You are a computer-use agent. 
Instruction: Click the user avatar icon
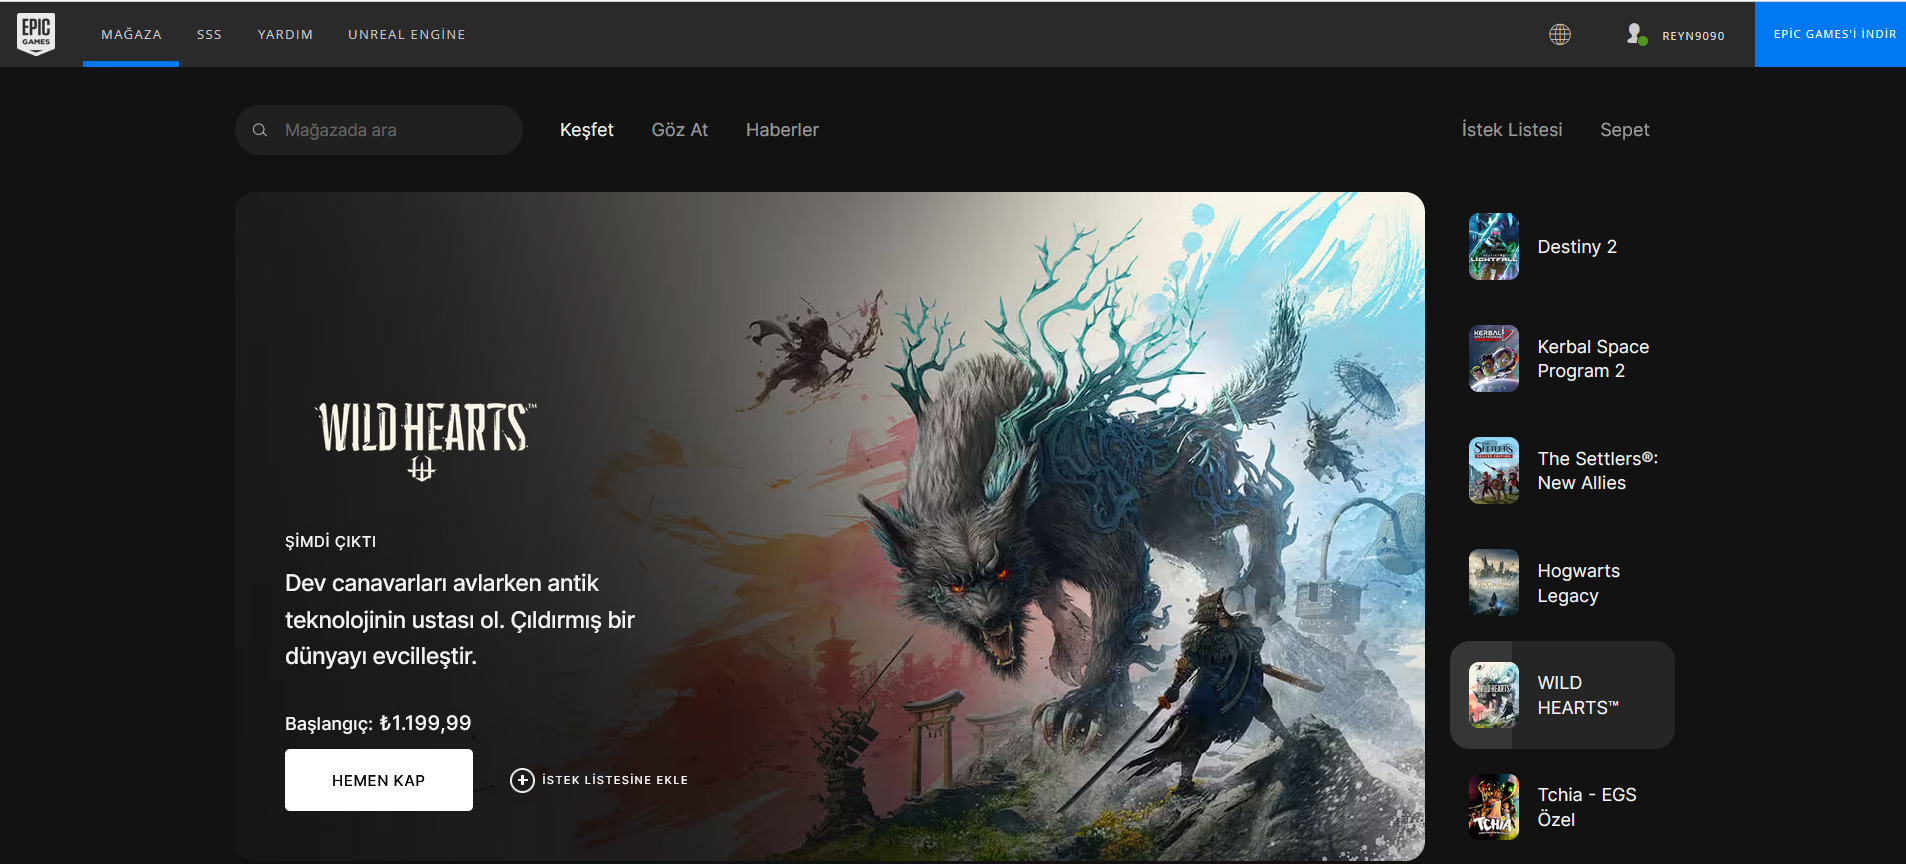point(1636,35)
